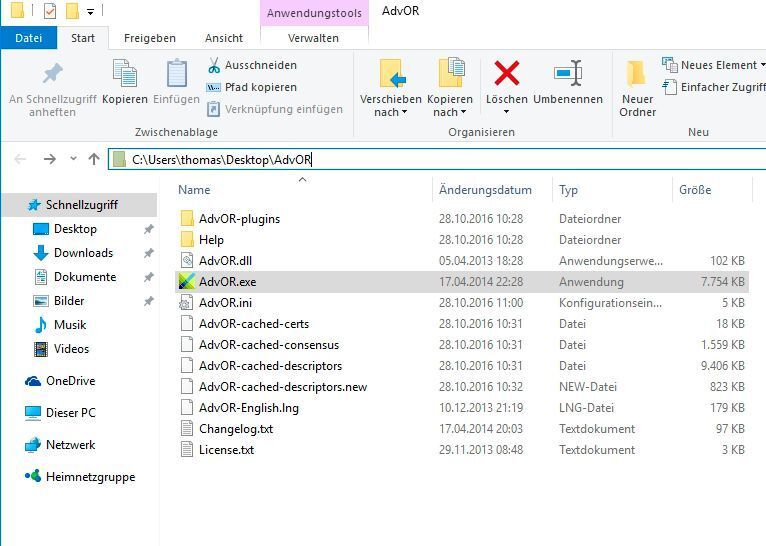Open the Datei menu tab
This screenshot has height=546, width=766.
(29, 38)
